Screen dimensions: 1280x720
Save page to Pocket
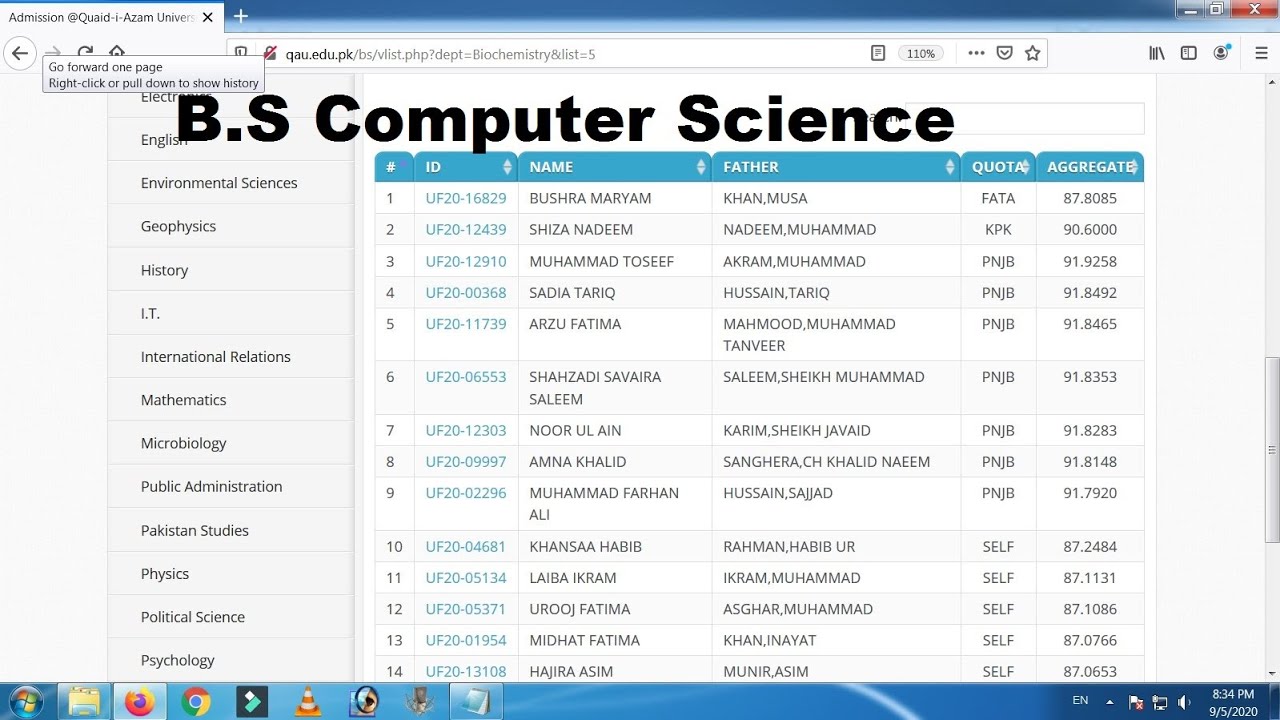coord(1005,53)
